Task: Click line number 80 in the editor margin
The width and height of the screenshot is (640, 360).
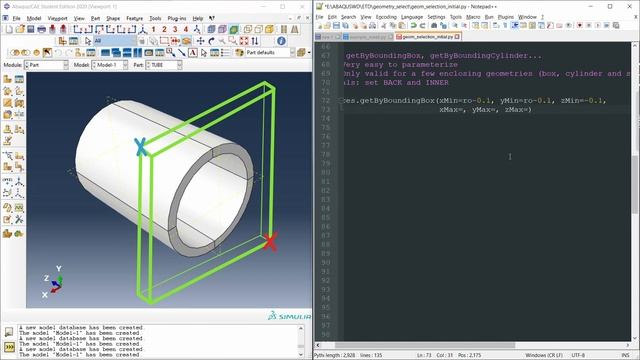Action: pos(325,173)
